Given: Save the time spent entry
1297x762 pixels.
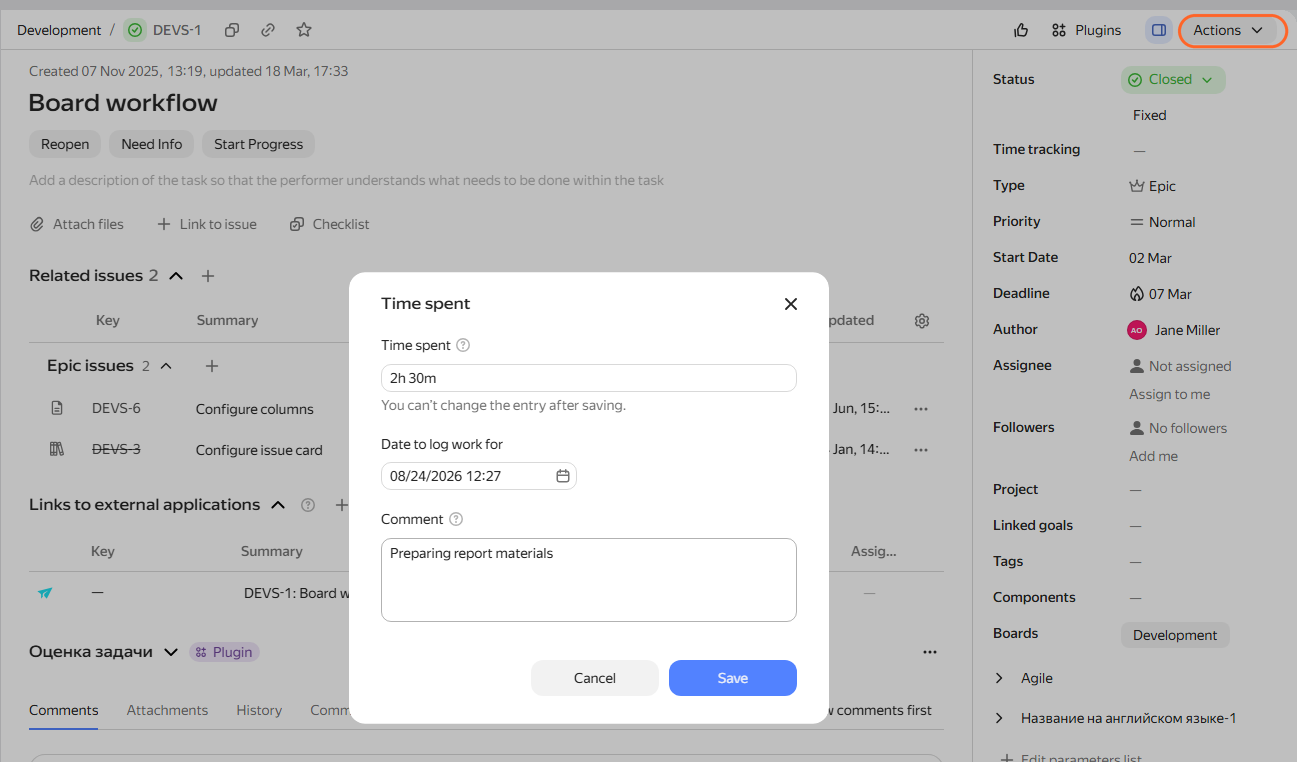Looking at the screenshot, I should click(x=733, y=678).
